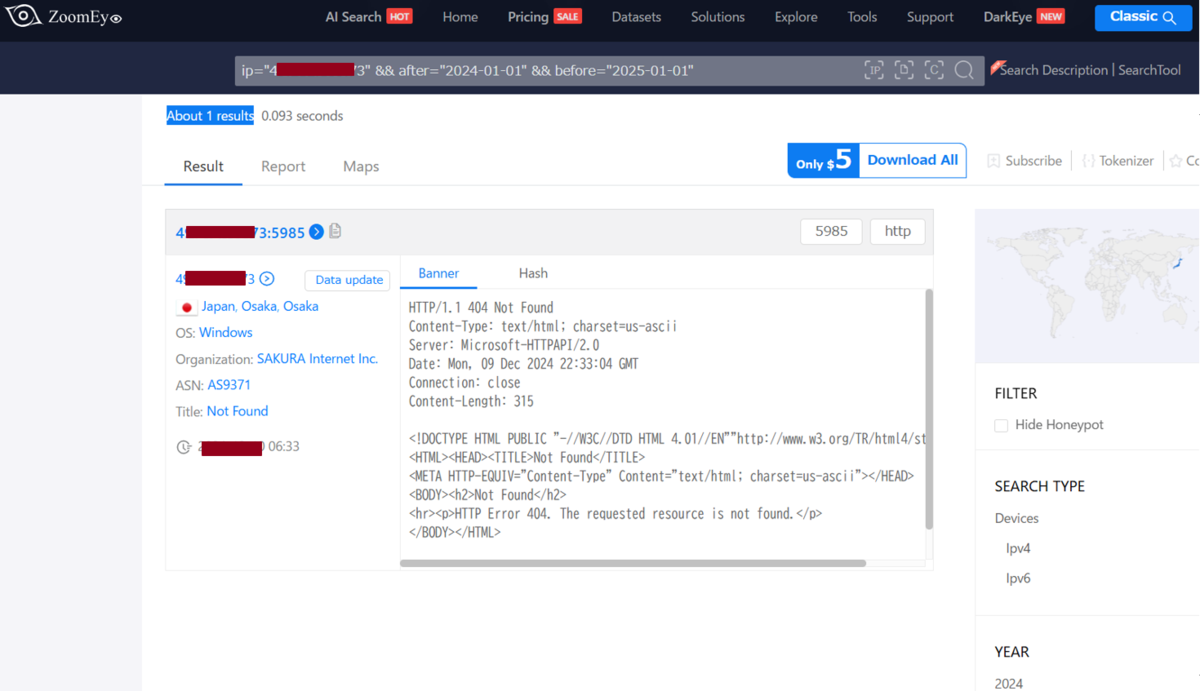Filter by Ipv4 devices
The image size is (1200, 691).
[x=1018, y=549]
